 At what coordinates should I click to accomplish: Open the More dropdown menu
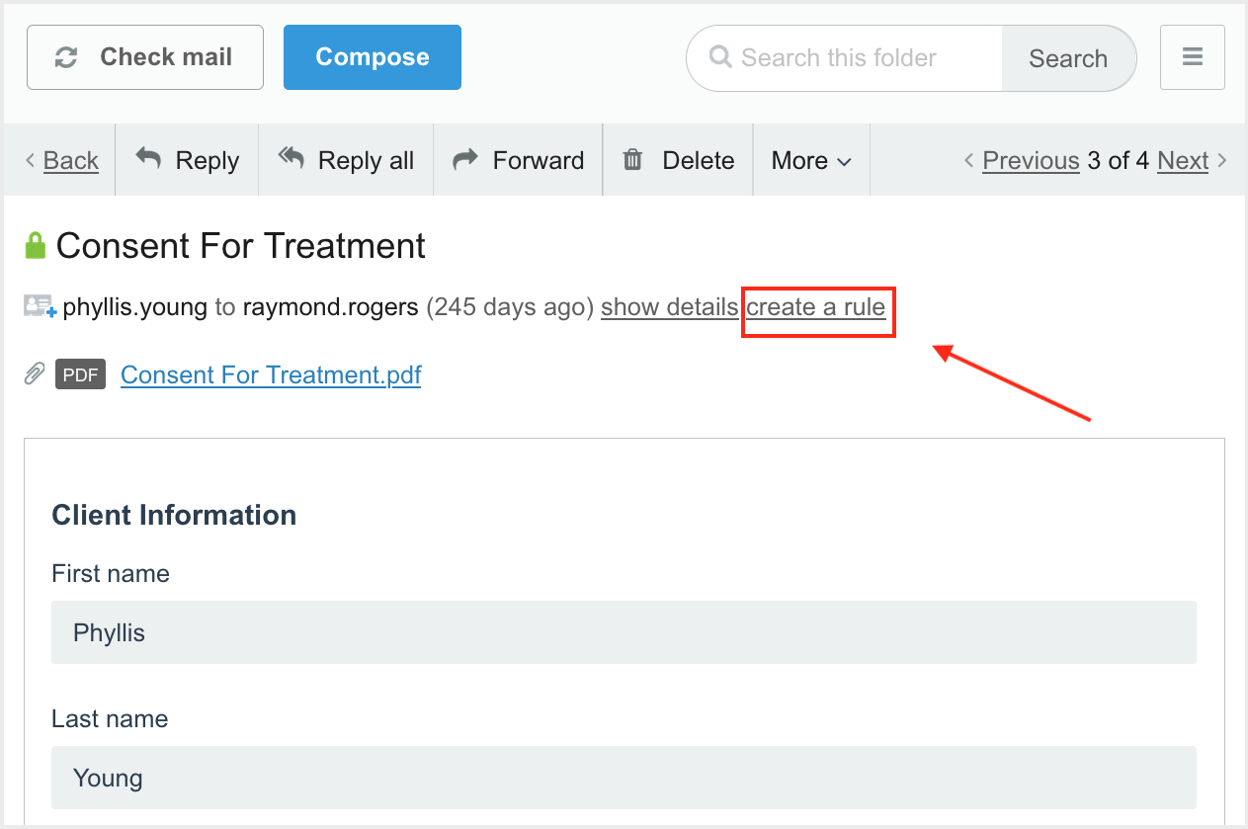click(x=810, y=159)
